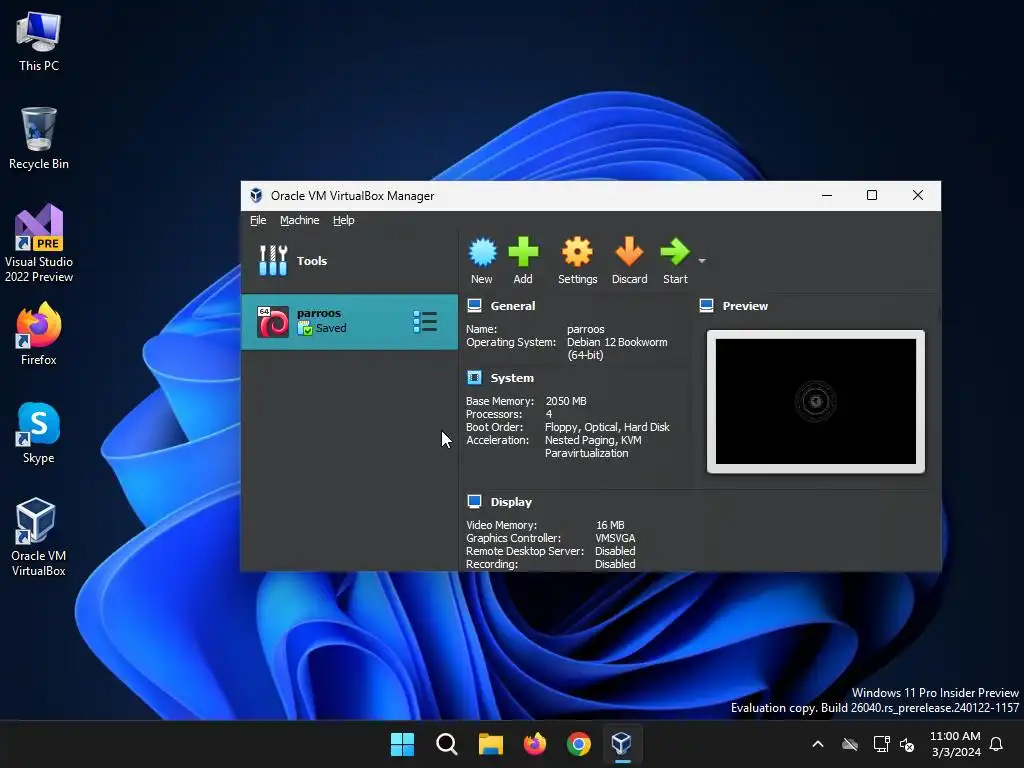
Task: Select Visual Studio 2022 Preview shortcut
Action: 39,243
